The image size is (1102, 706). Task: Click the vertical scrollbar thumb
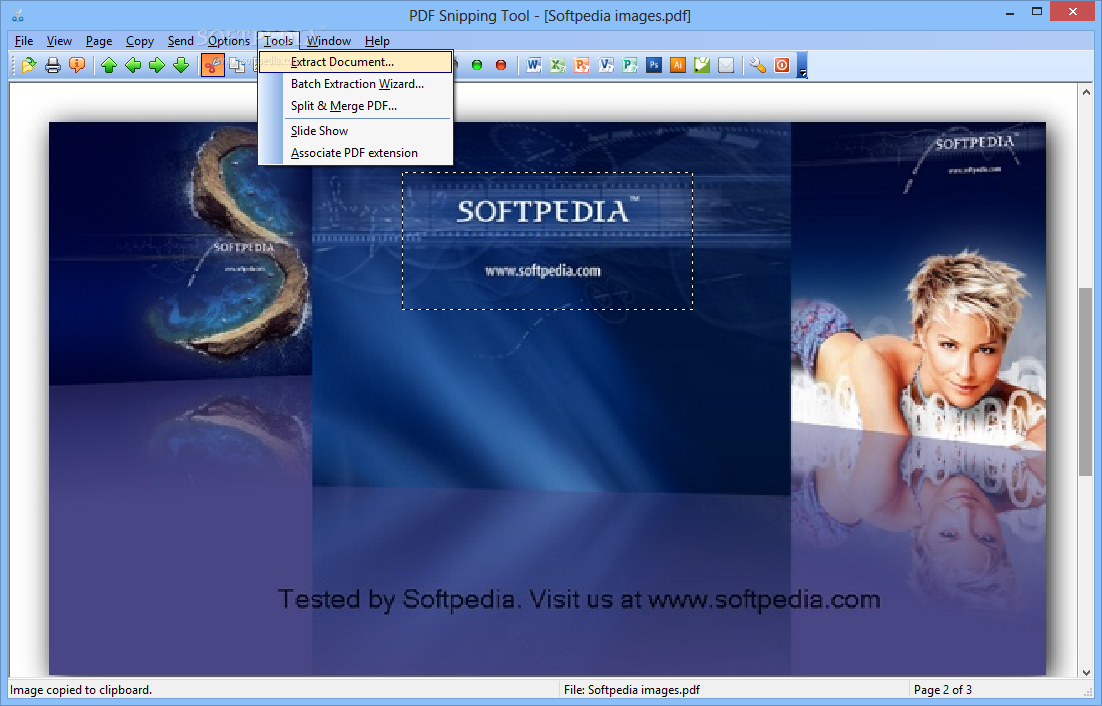tap(1086, 381)
